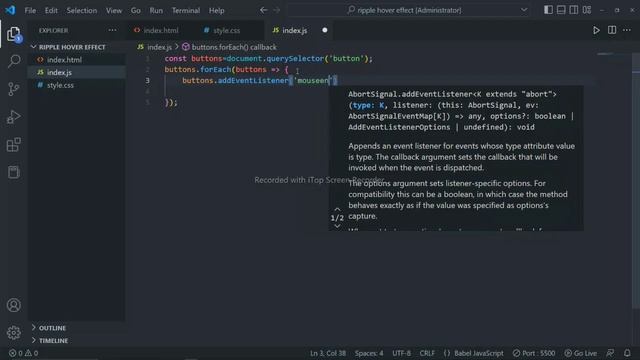
Task: Select the index.js editor tab
Action: coord(295,30)
